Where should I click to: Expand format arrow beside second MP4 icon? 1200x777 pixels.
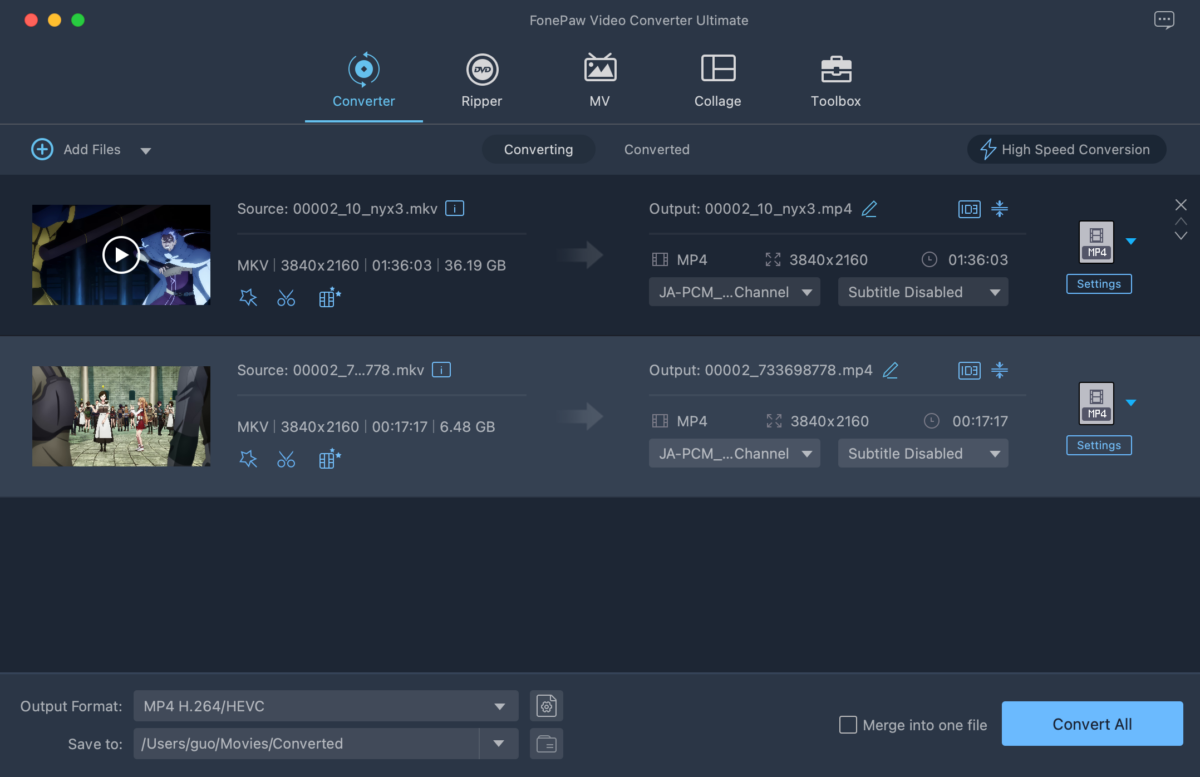pos(1130,402)
